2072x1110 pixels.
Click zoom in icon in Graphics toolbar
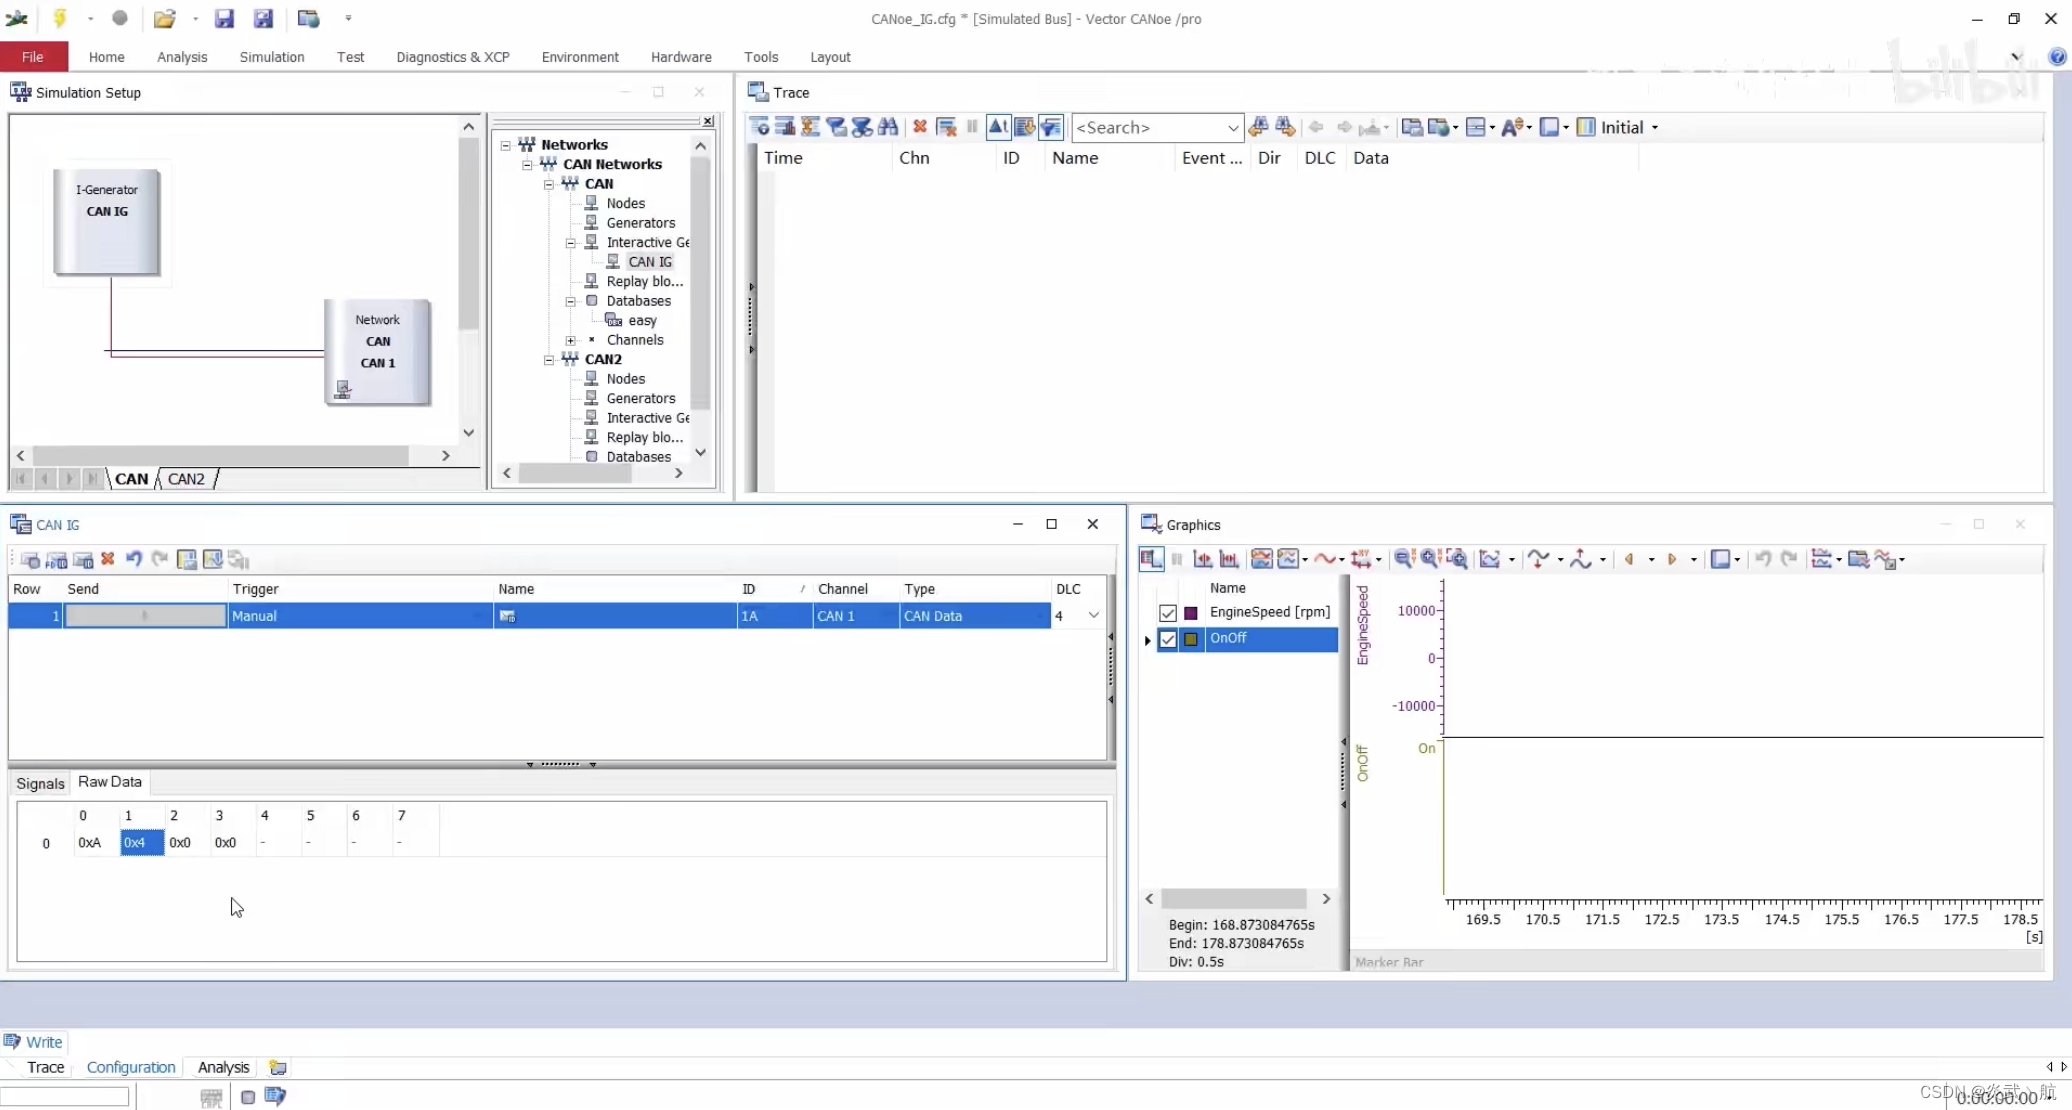coord(1429,559)
